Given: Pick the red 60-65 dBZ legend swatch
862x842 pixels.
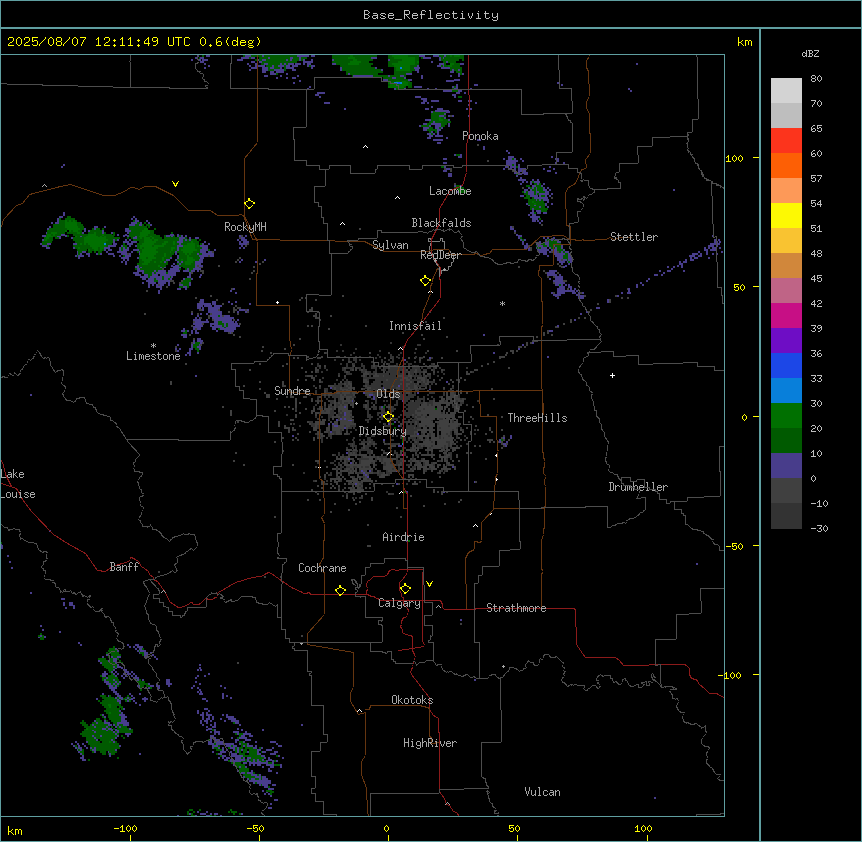Looking at the screenshot, I should (786, 141).
